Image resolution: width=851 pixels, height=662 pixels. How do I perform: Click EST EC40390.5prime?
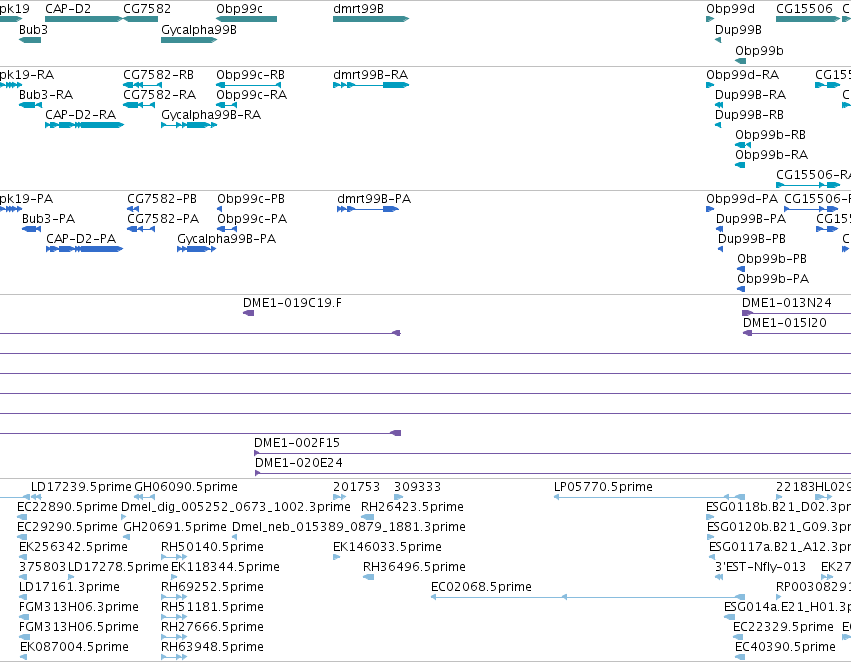(740, 657)
